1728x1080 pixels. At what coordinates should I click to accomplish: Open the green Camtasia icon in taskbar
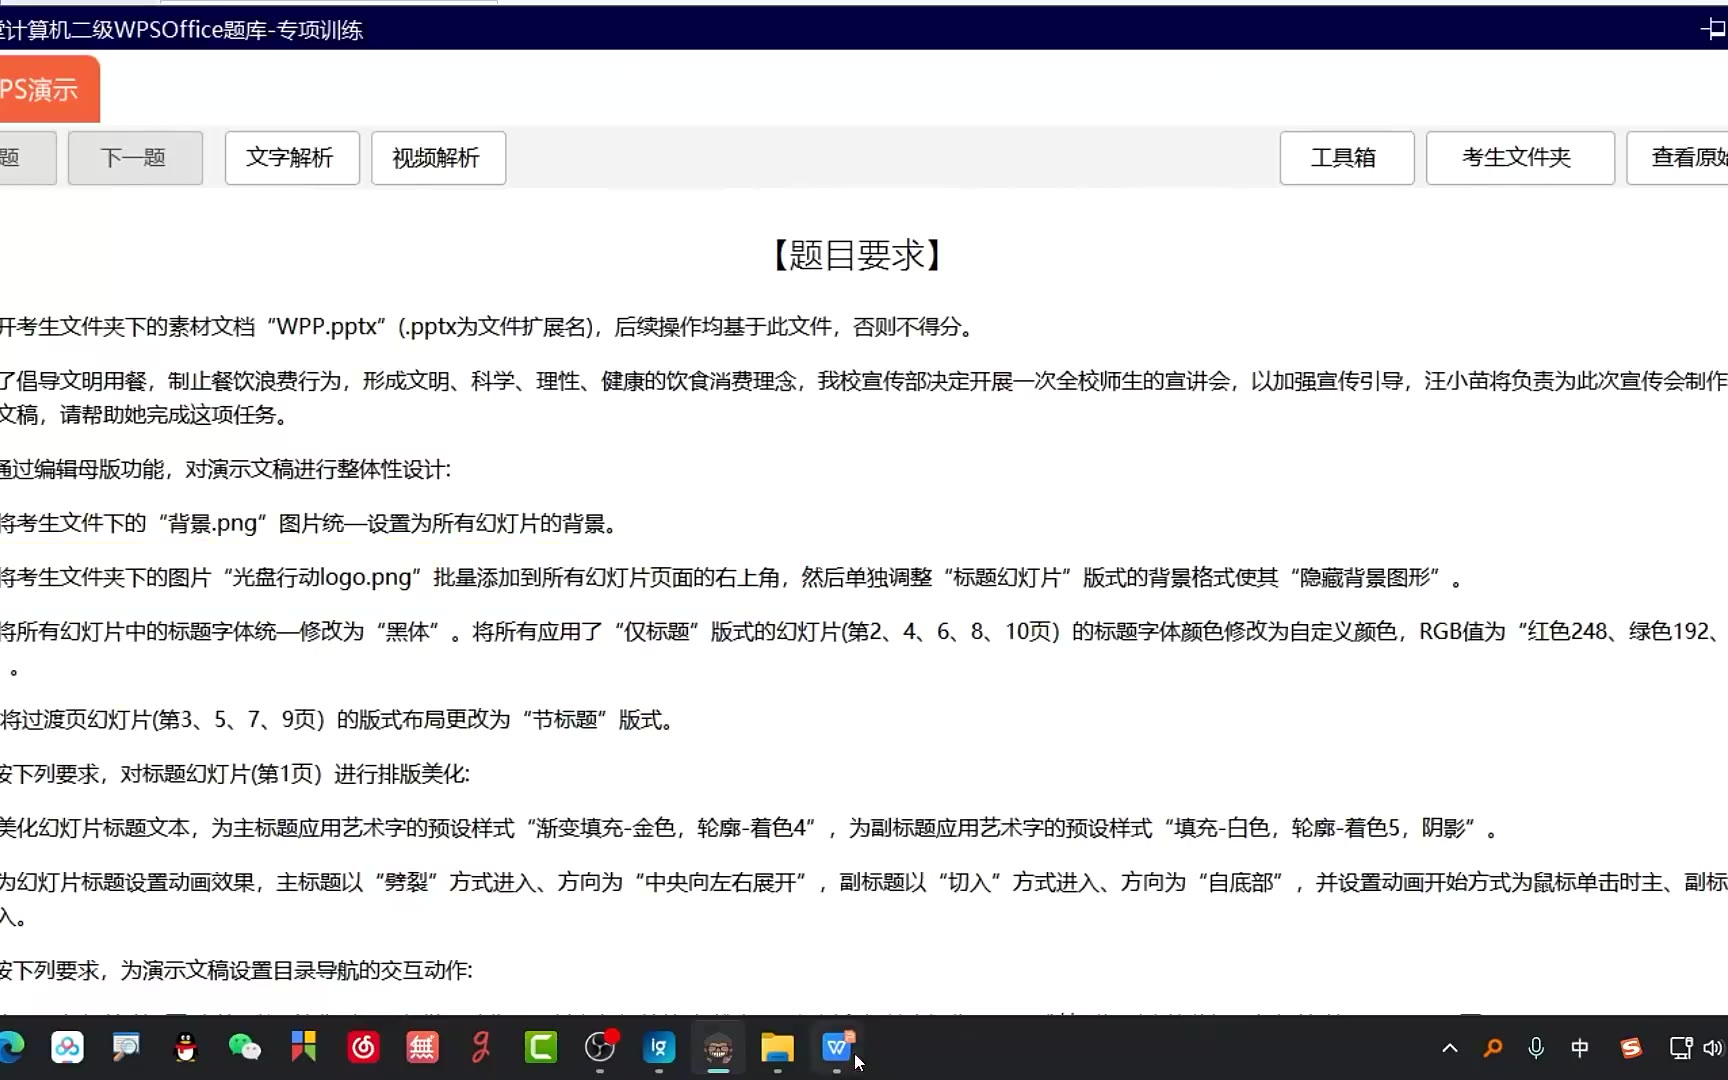(x=541, y=1047)
